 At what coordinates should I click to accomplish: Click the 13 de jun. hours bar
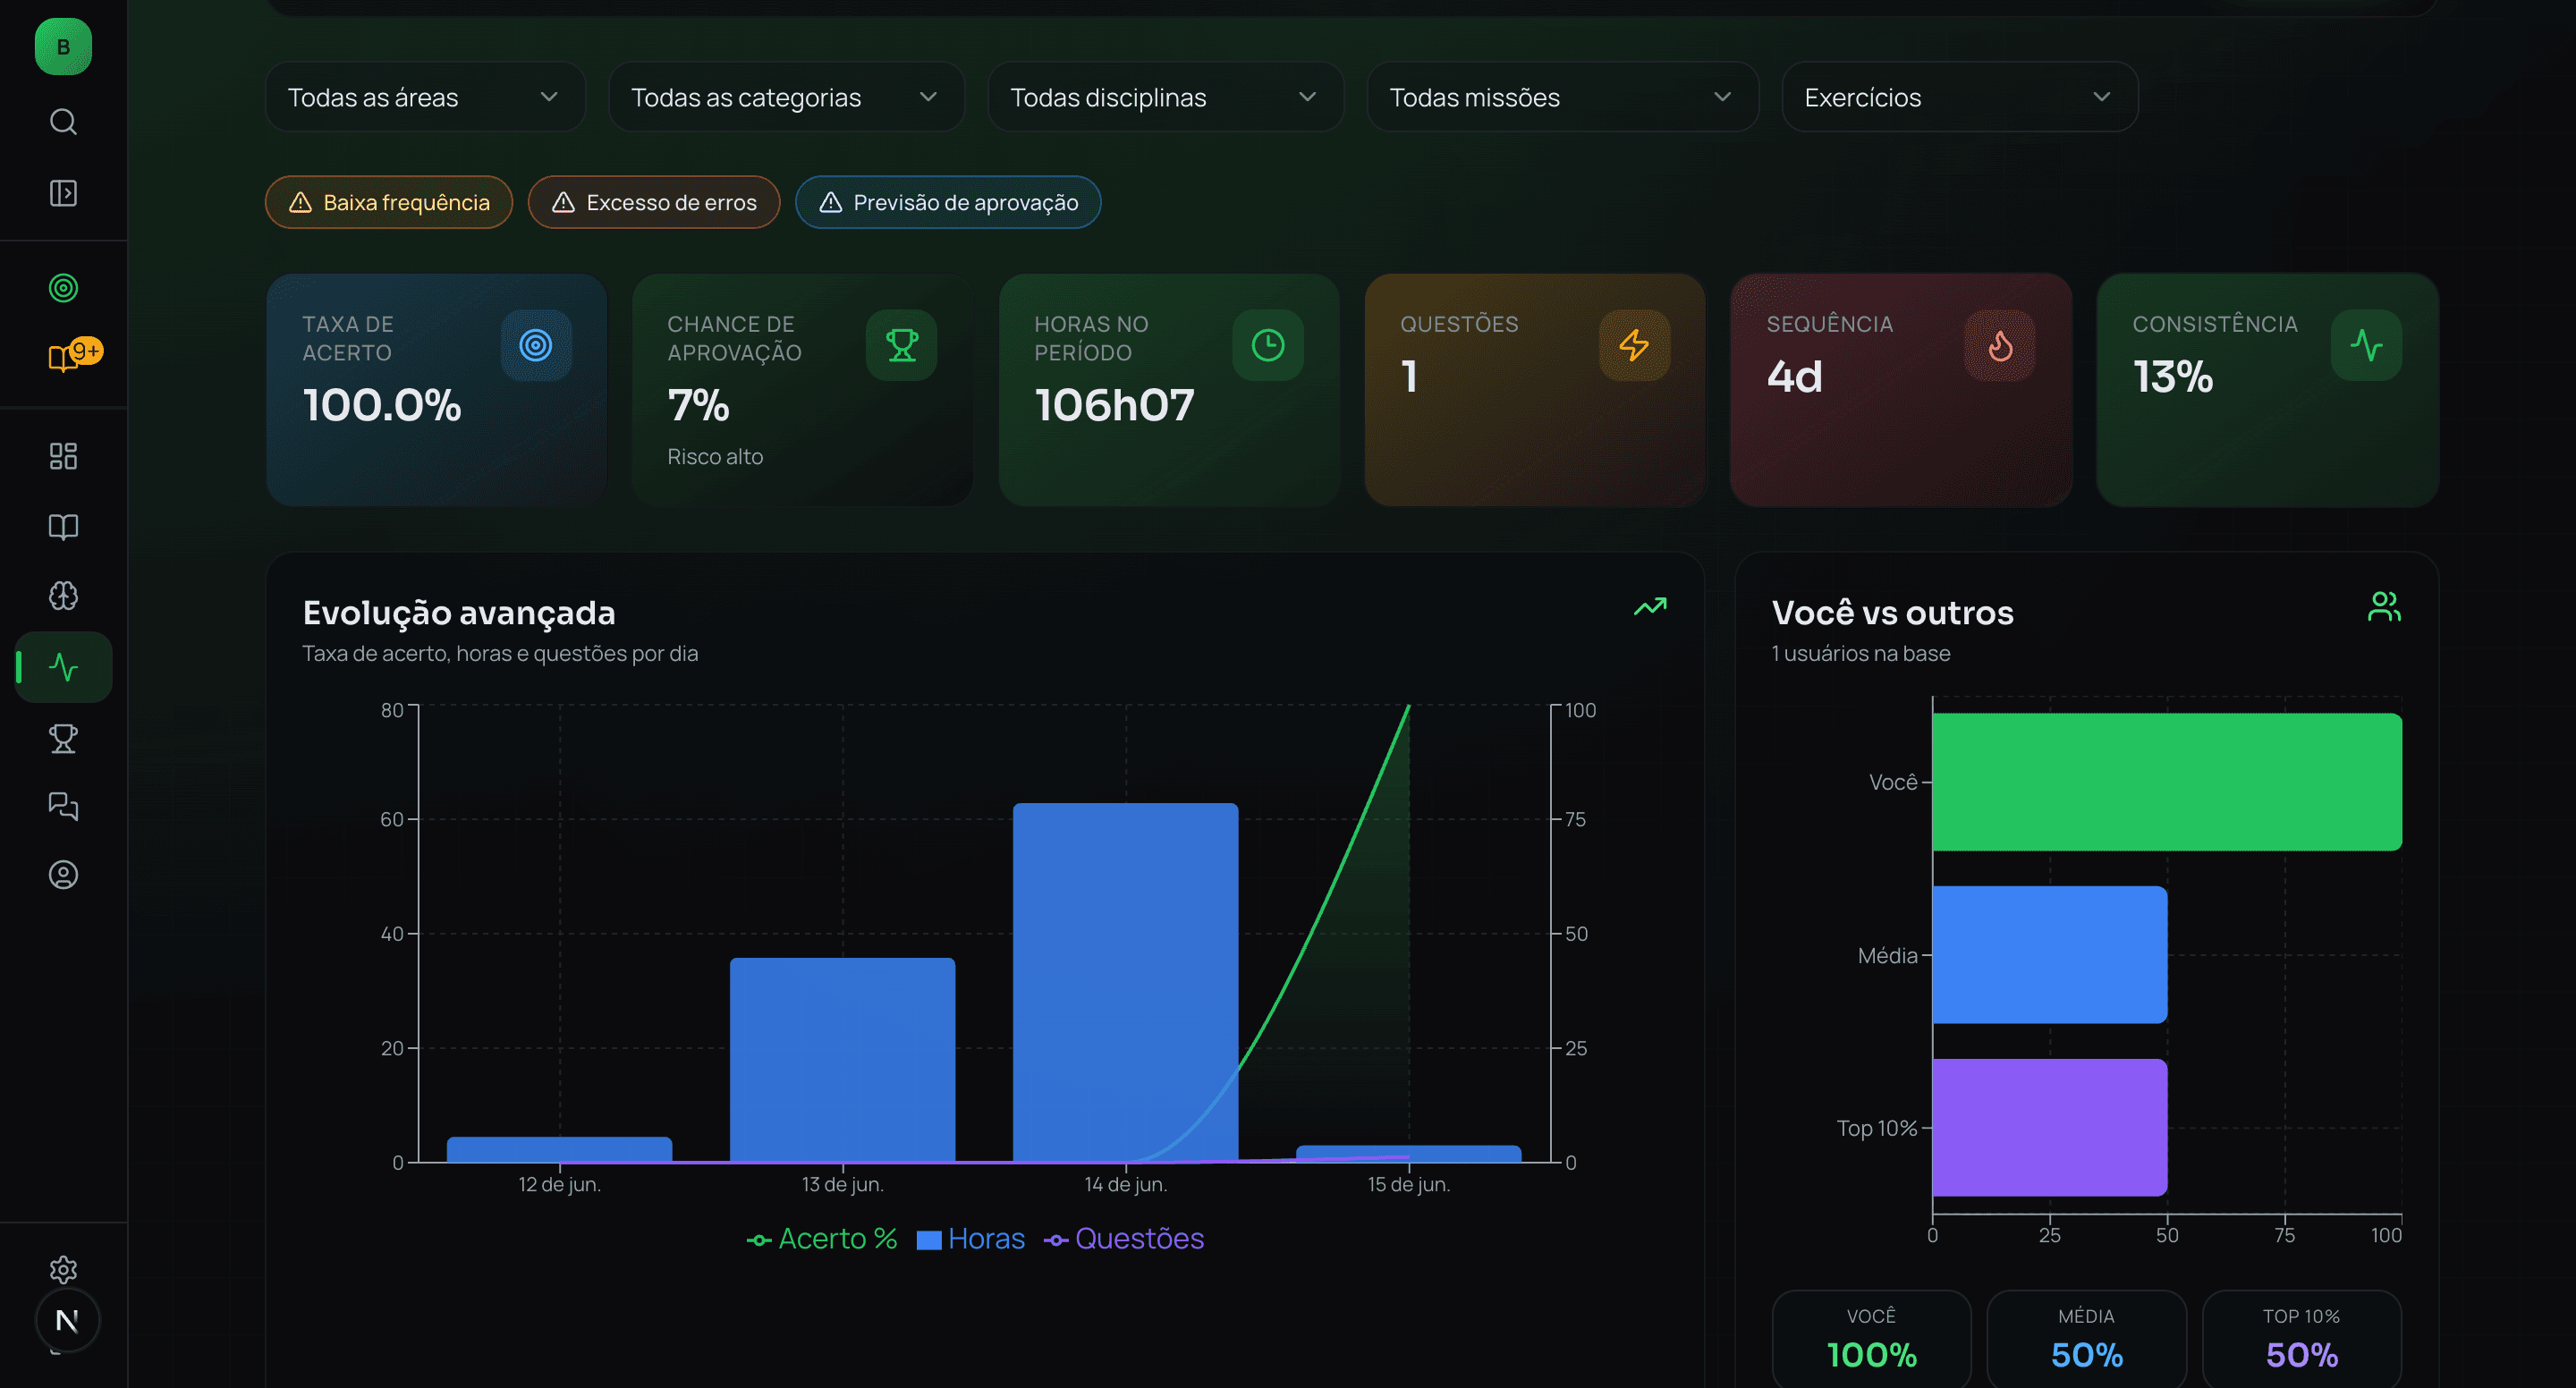[842, 1060]
